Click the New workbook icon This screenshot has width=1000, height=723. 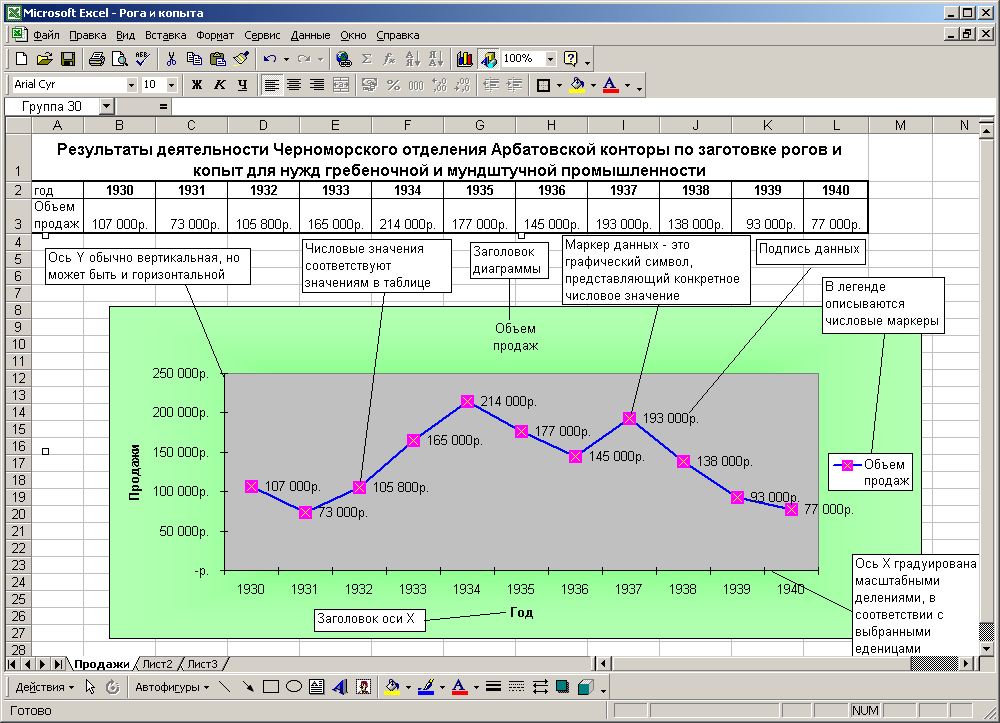[x=21, y=59]
